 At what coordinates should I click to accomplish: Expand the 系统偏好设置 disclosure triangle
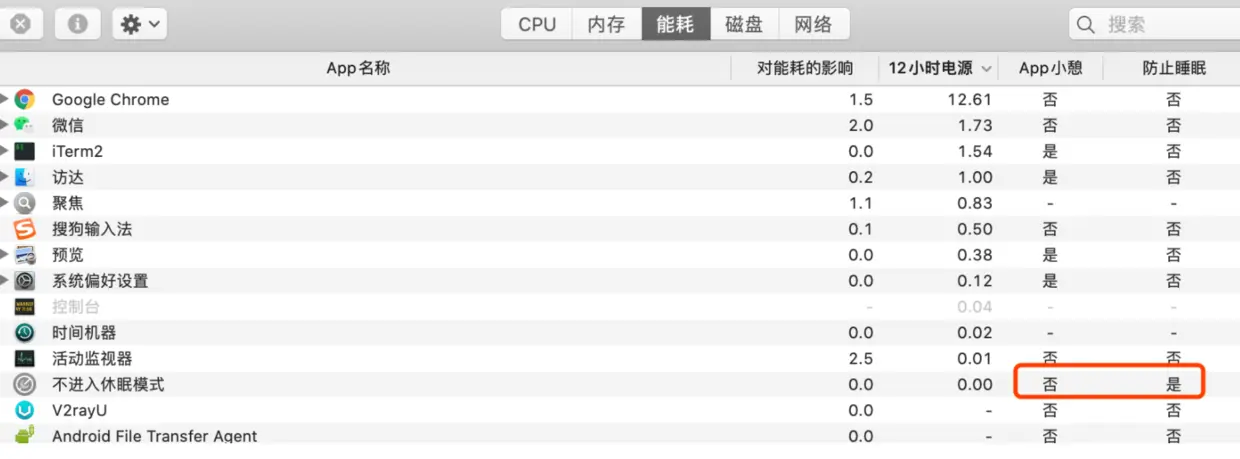point(5,280)
